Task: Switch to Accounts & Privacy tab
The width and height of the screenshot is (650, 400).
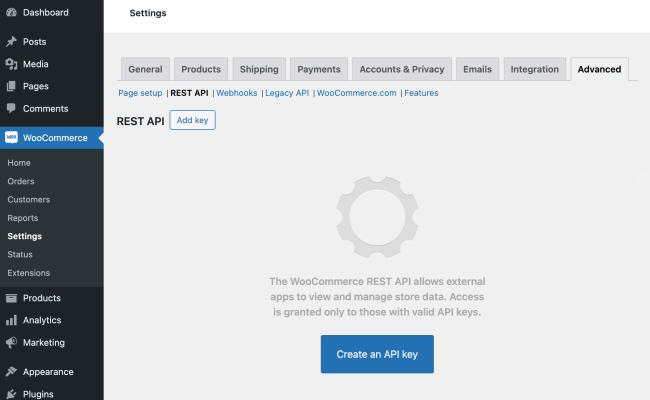Action: coord(402,69)
